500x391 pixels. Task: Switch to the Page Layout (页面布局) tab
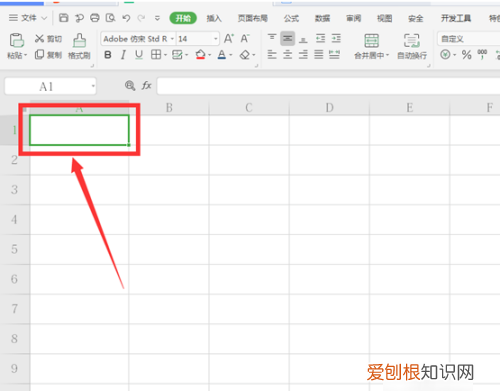(253, 18)
